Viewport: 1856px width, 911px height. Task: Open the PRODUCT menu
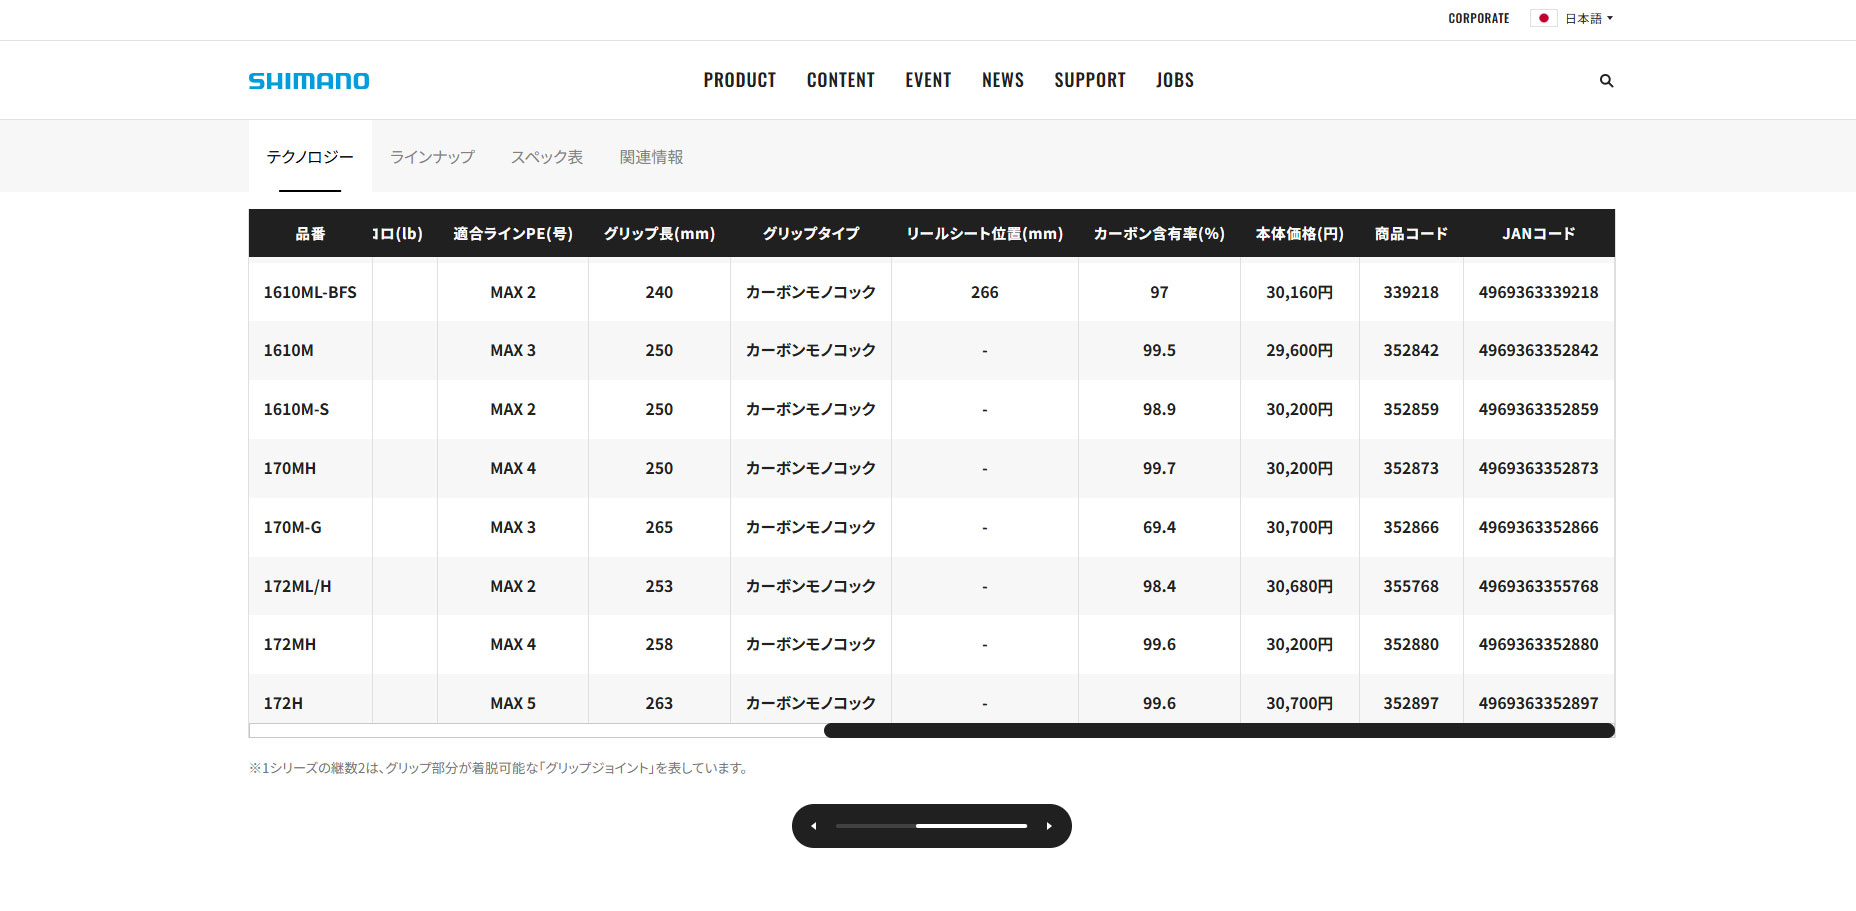point(740,80)
